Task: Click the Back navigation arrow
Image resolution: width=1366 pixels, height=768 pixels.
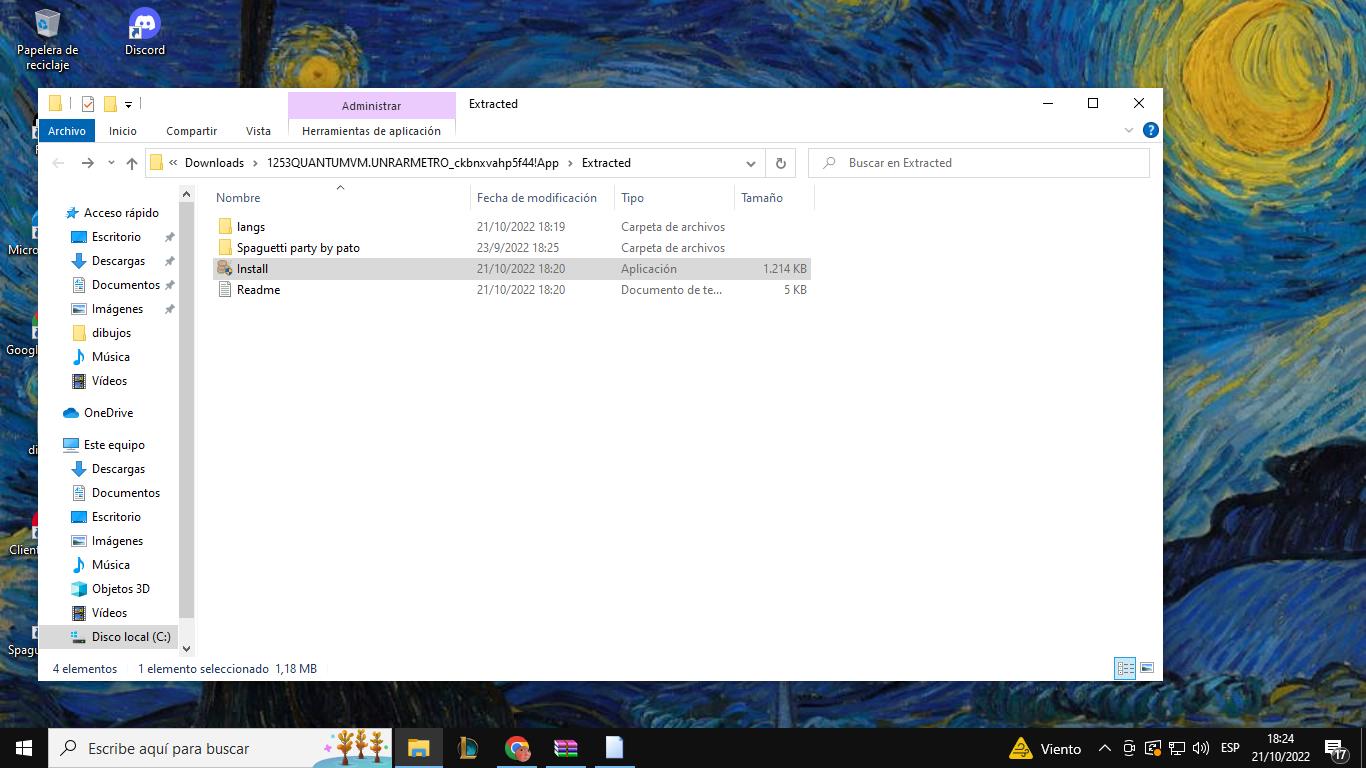Action: point(58,163)
